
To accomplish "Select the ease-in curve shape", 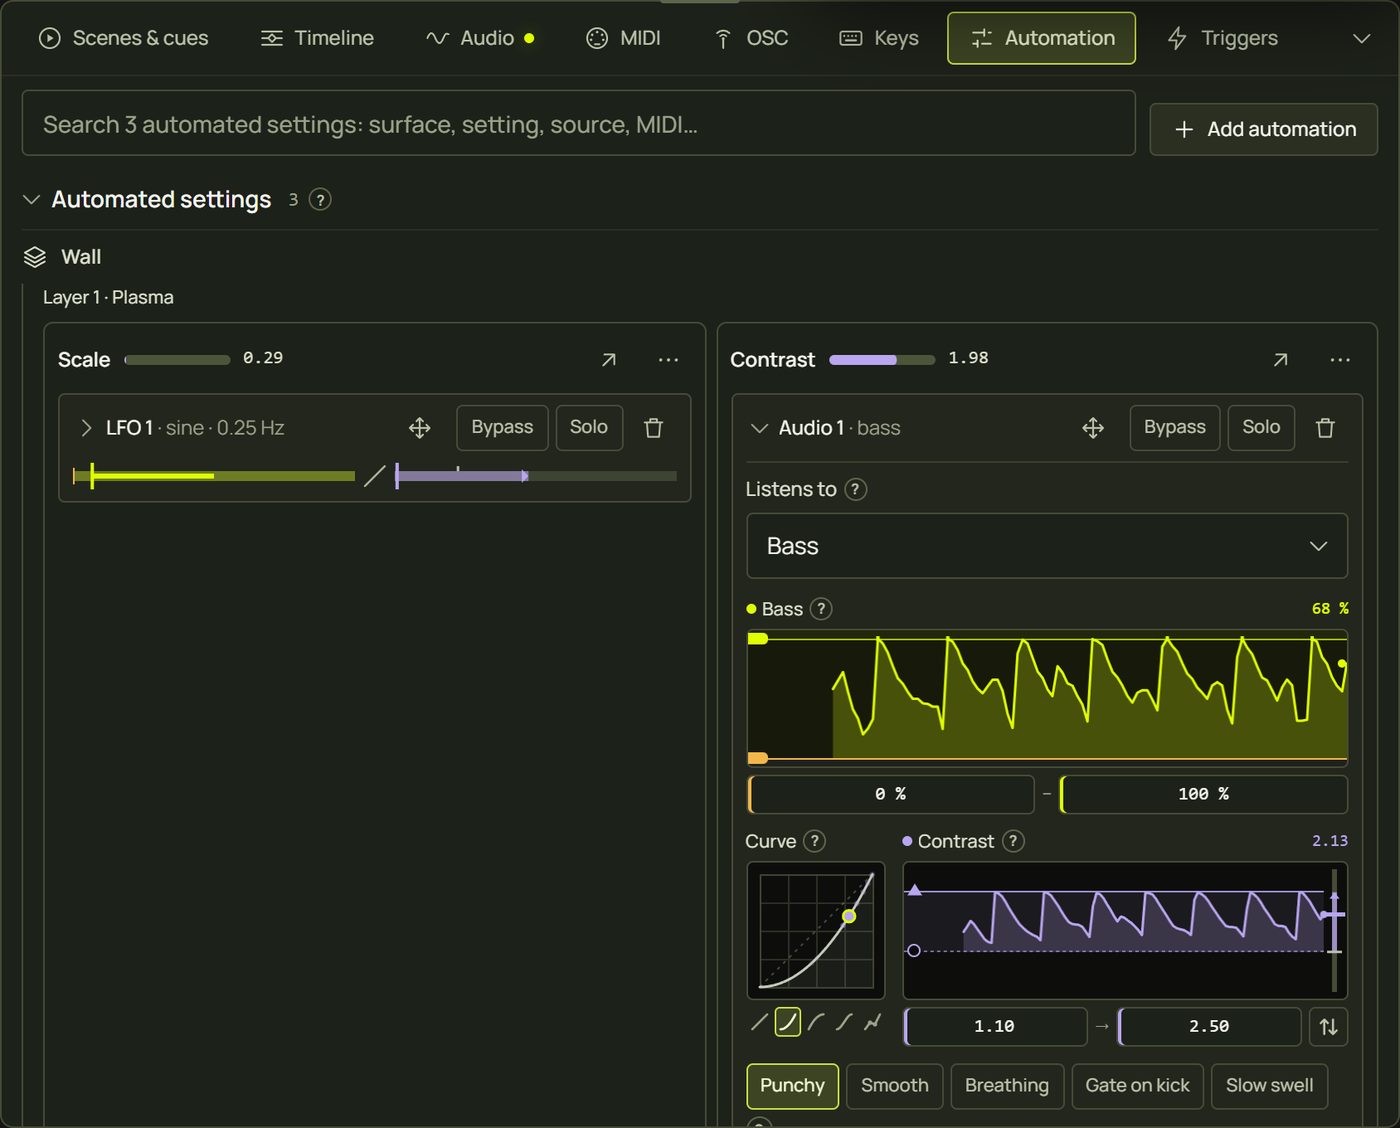I will (x=788, y=1022).
